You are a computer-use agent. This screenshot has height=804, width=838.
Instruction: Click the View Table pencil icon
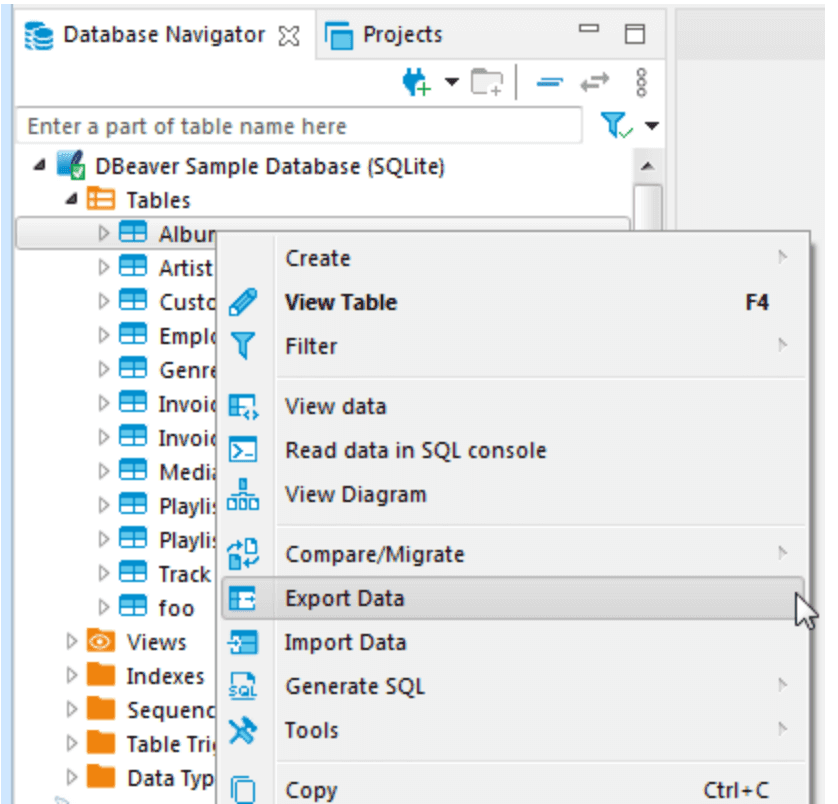point(243,302)
